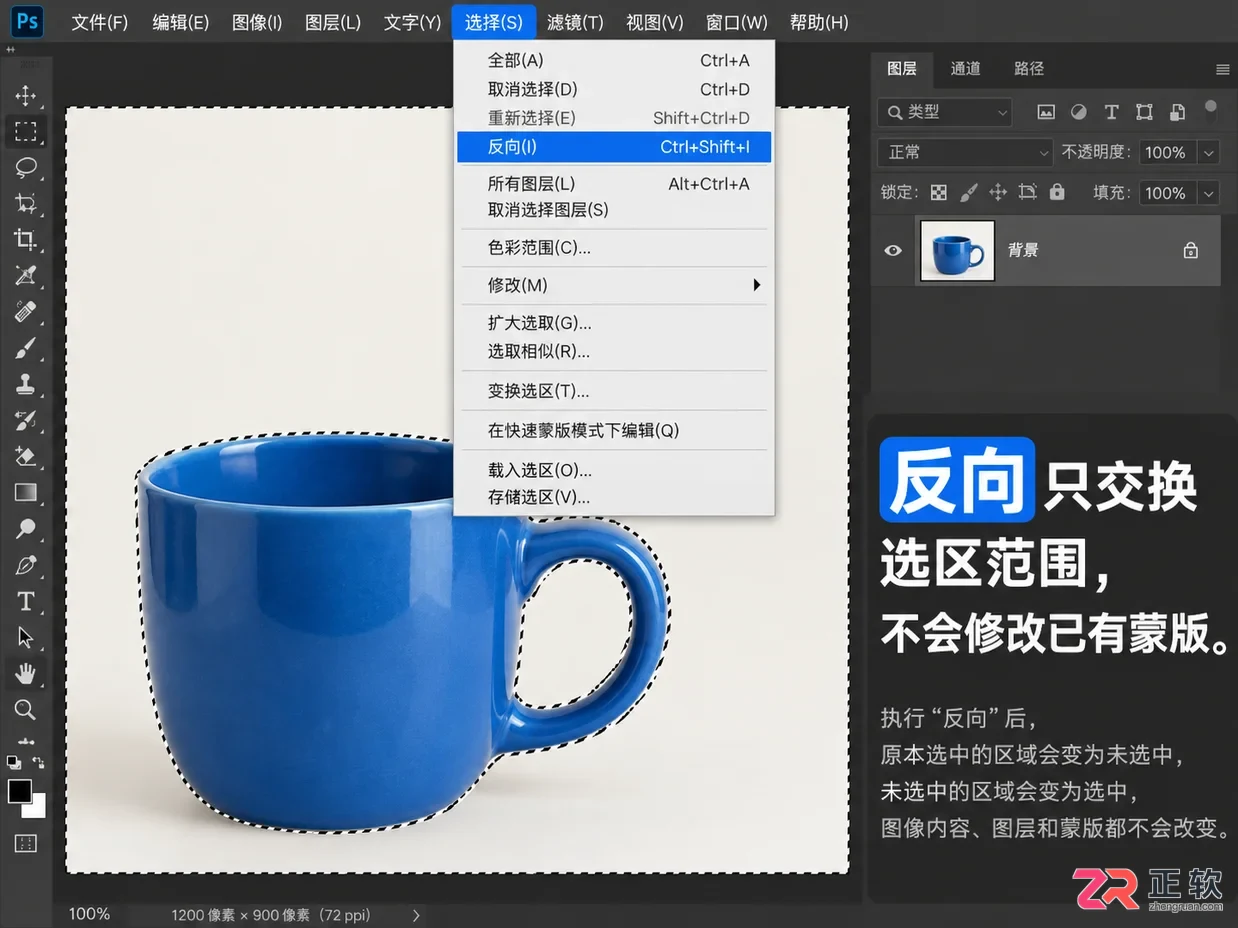Toggle lock image pixels brush icon
The image size is (1238, 928).
968,193
